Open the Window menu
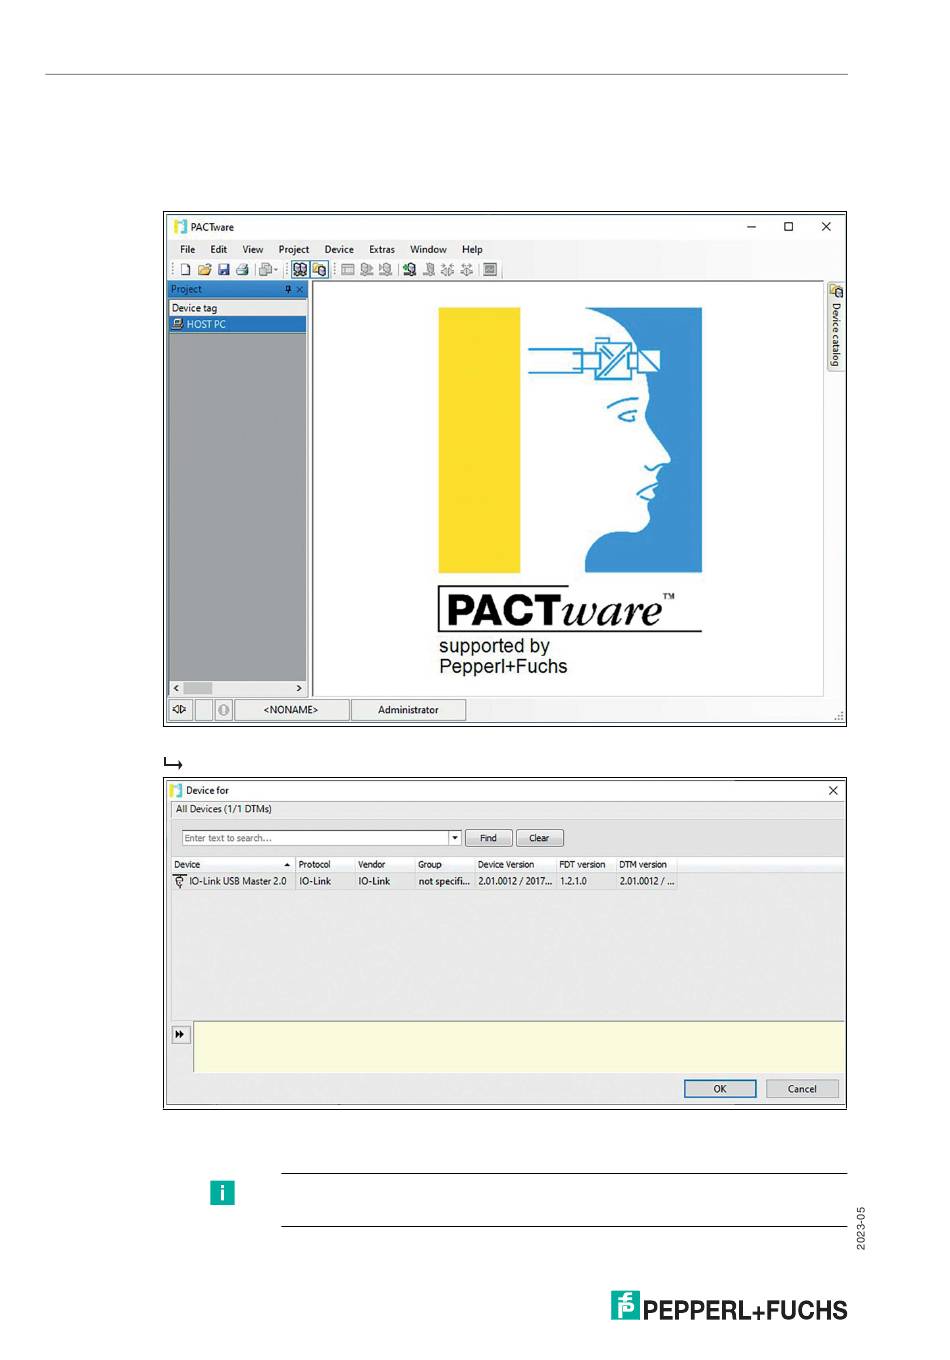The height and width of the screenshot is (1360, 950). coord(428,250)
